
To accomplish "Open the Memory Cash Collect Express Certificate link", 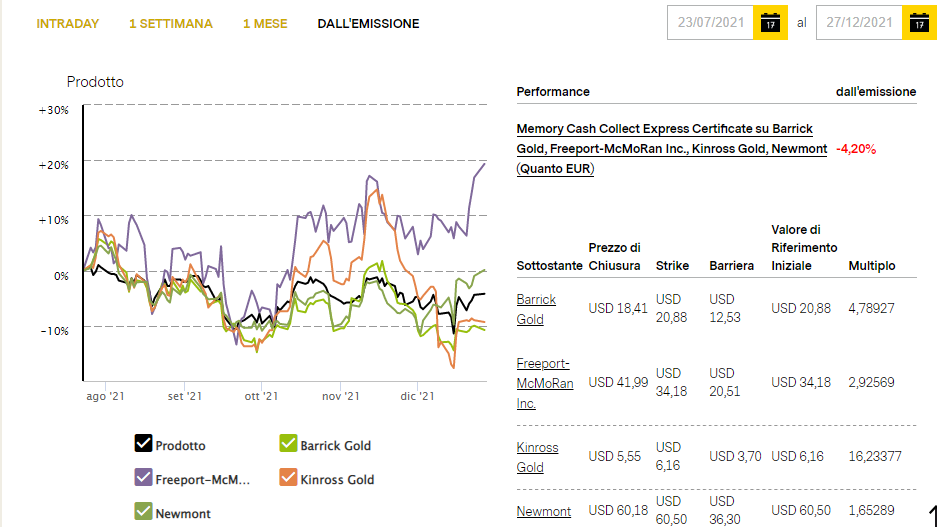I will click(x=672, y=149).
